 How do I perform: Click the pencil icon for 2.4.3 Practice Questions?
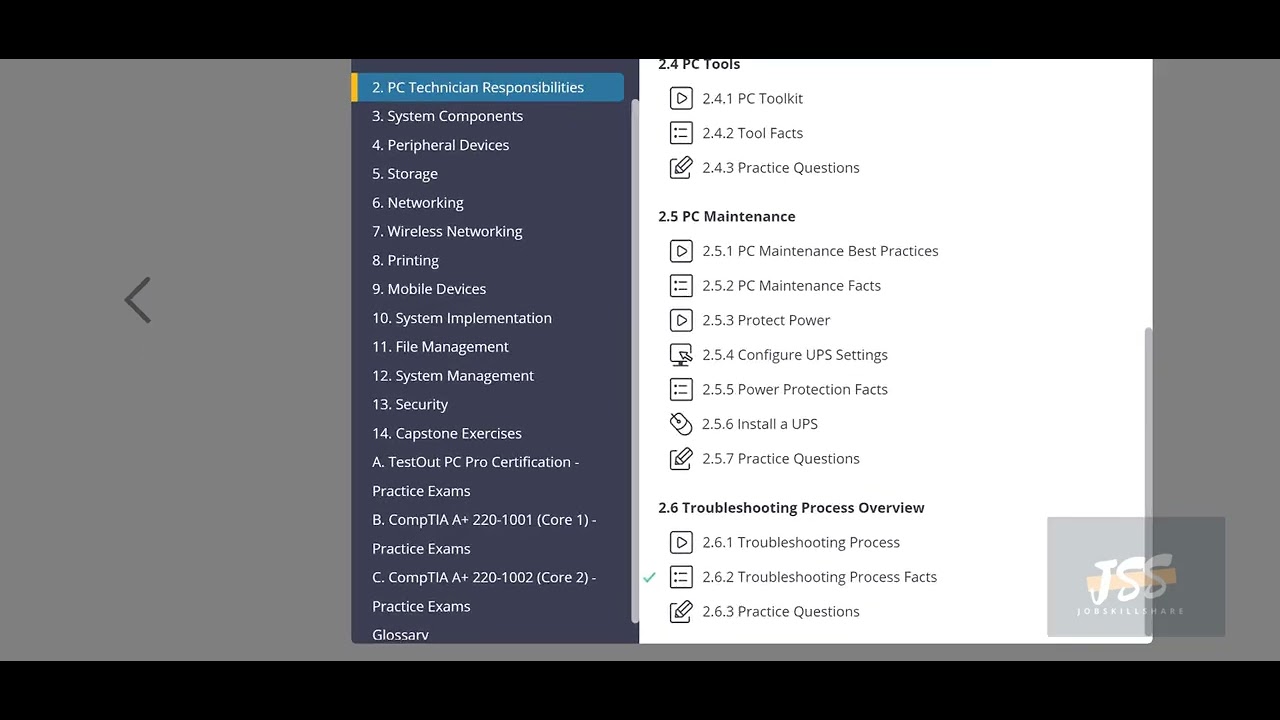click(x=681, y=168)
